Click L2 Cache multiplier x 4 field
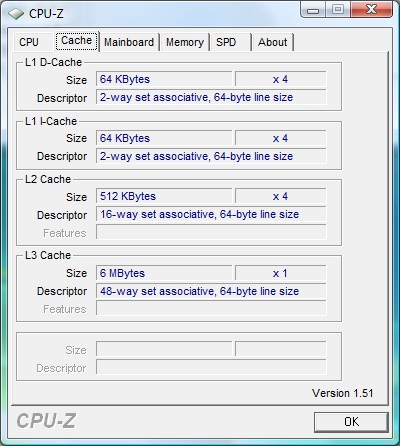 click(280, 196)
